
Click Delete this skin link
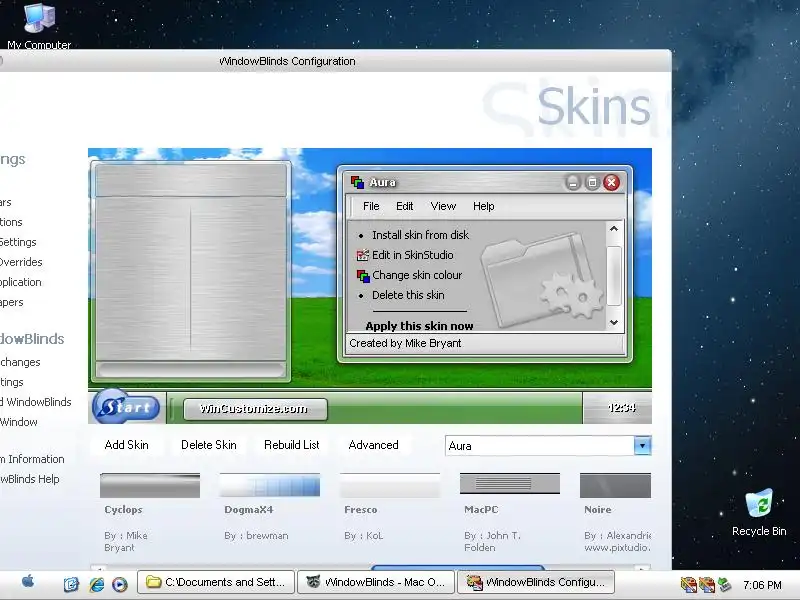[x=408, y=295]
